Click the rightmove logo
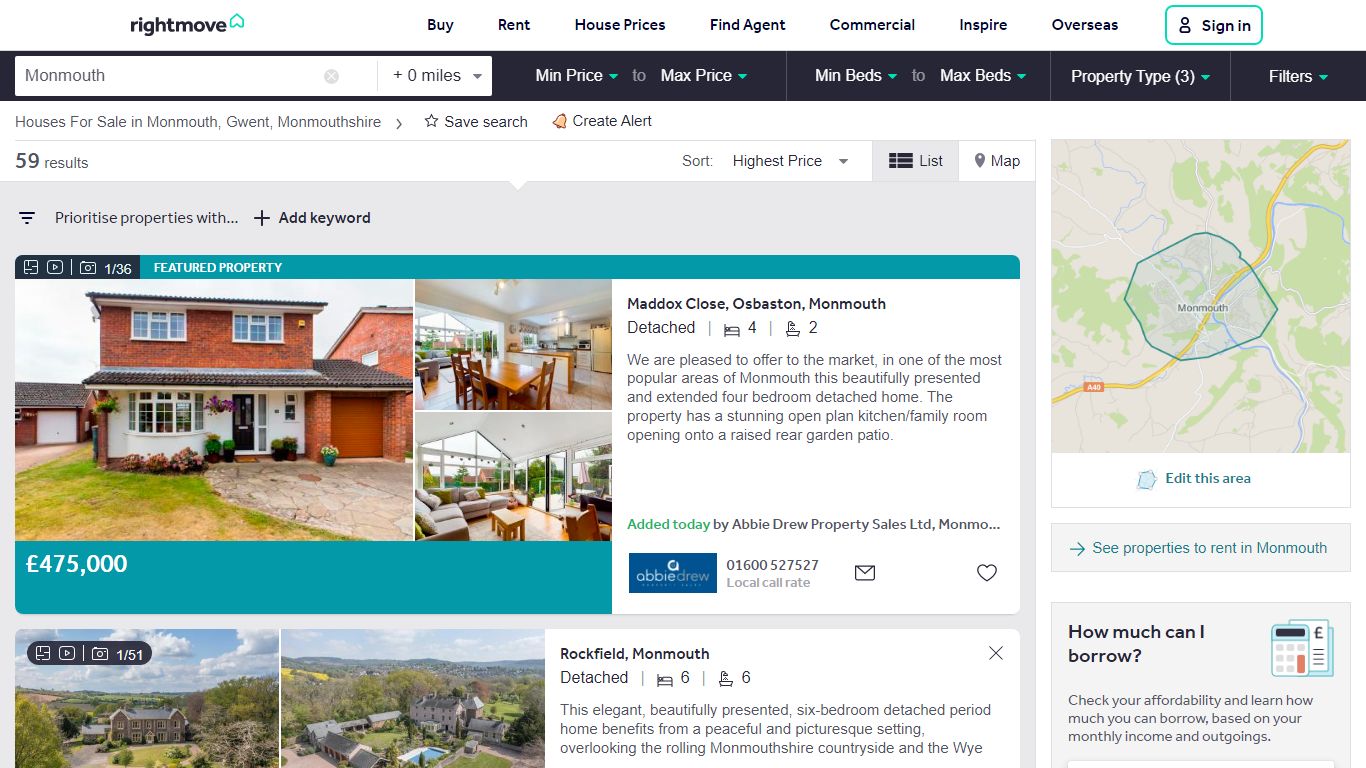 pos(187,24)
